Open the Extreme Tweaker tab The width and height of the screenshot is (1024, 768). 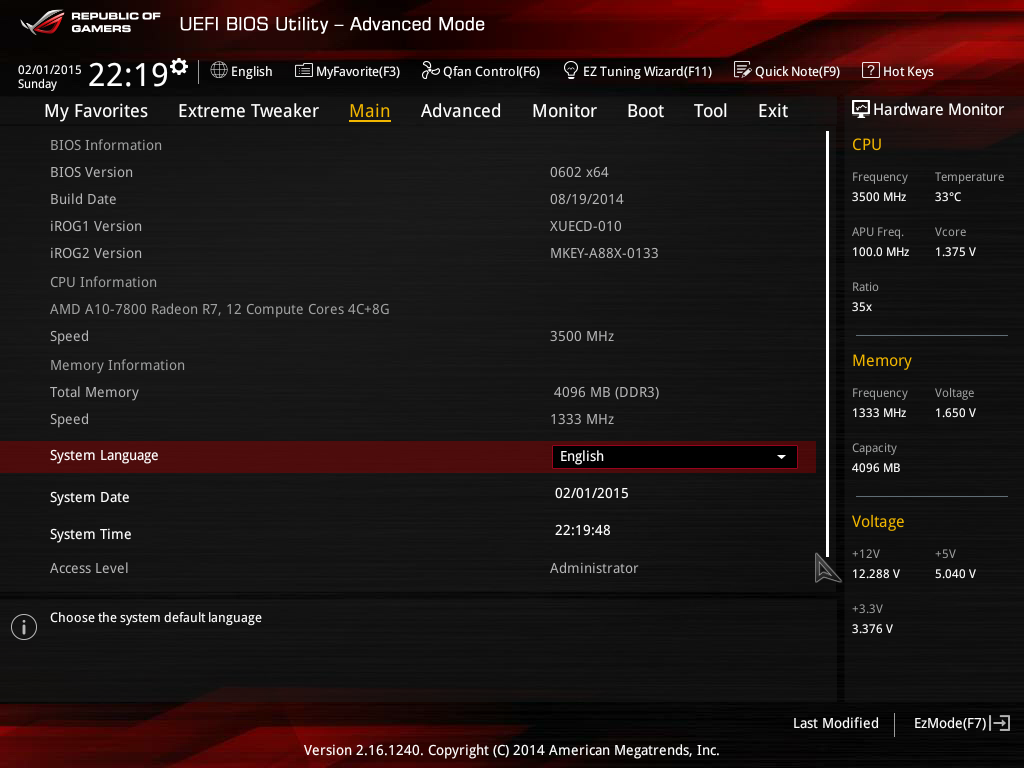point(248,111)
